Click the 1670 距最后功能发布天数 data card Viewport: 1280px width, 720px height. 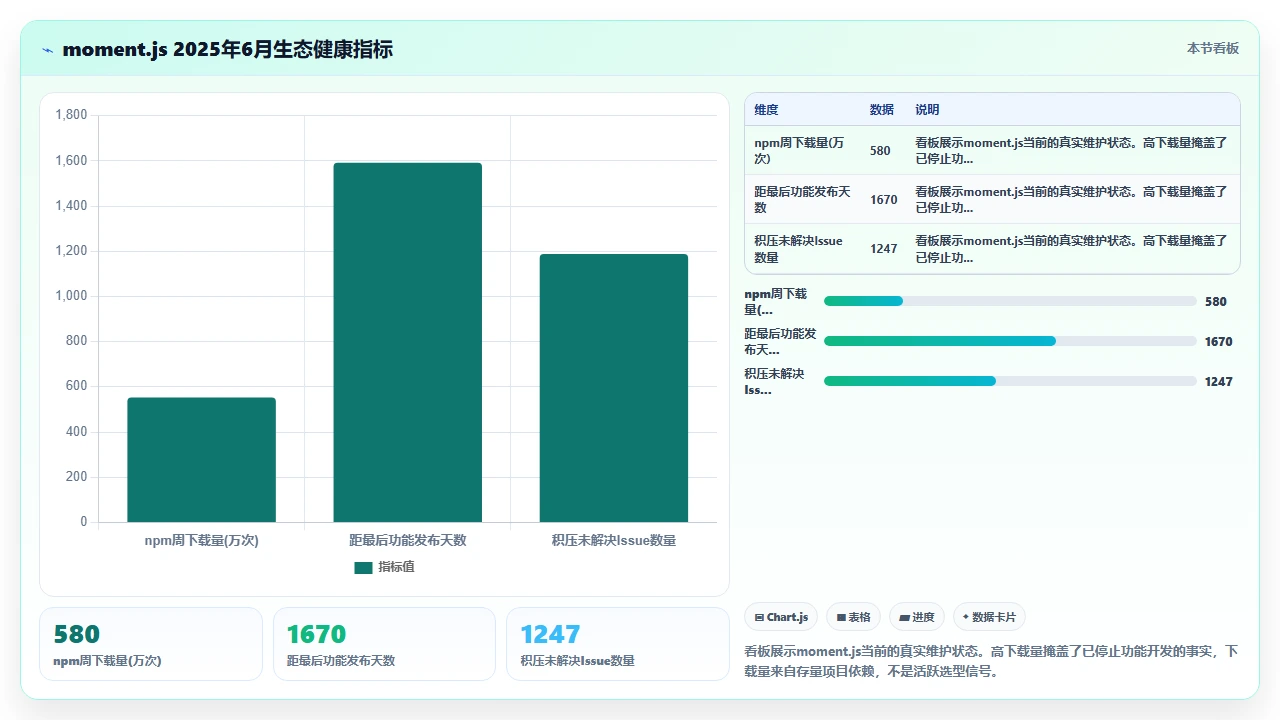point(384,644)
